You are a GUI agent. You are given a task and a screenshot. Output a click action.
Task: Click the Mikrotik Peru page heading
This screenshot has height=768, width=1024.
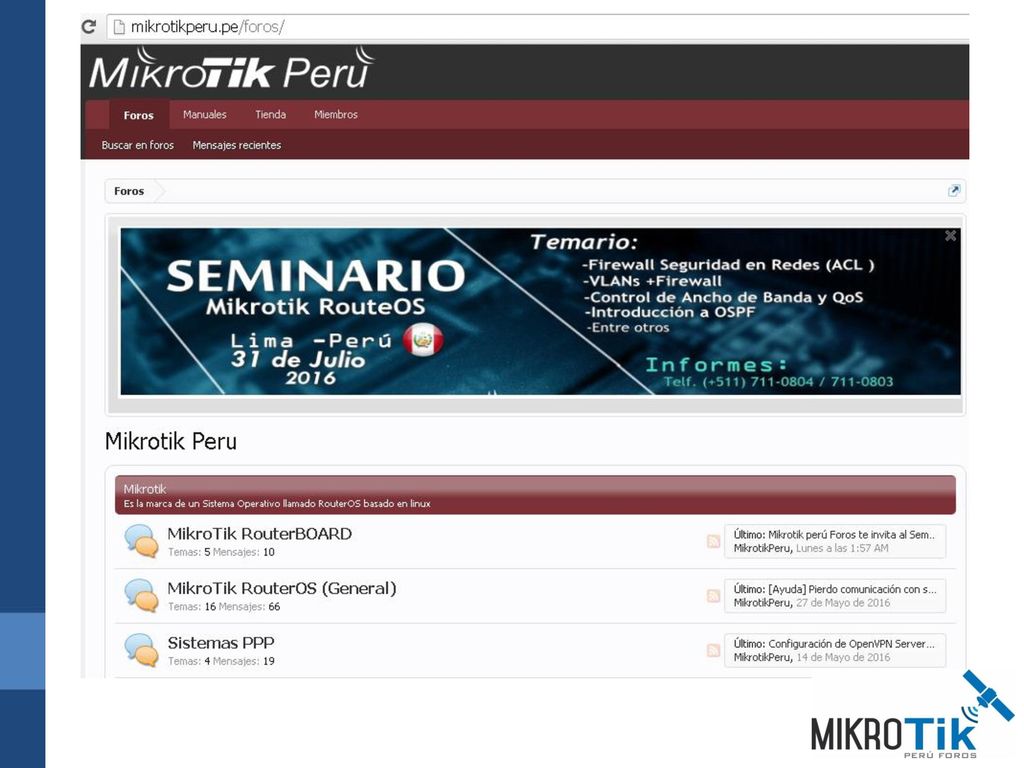click(170, 441)
